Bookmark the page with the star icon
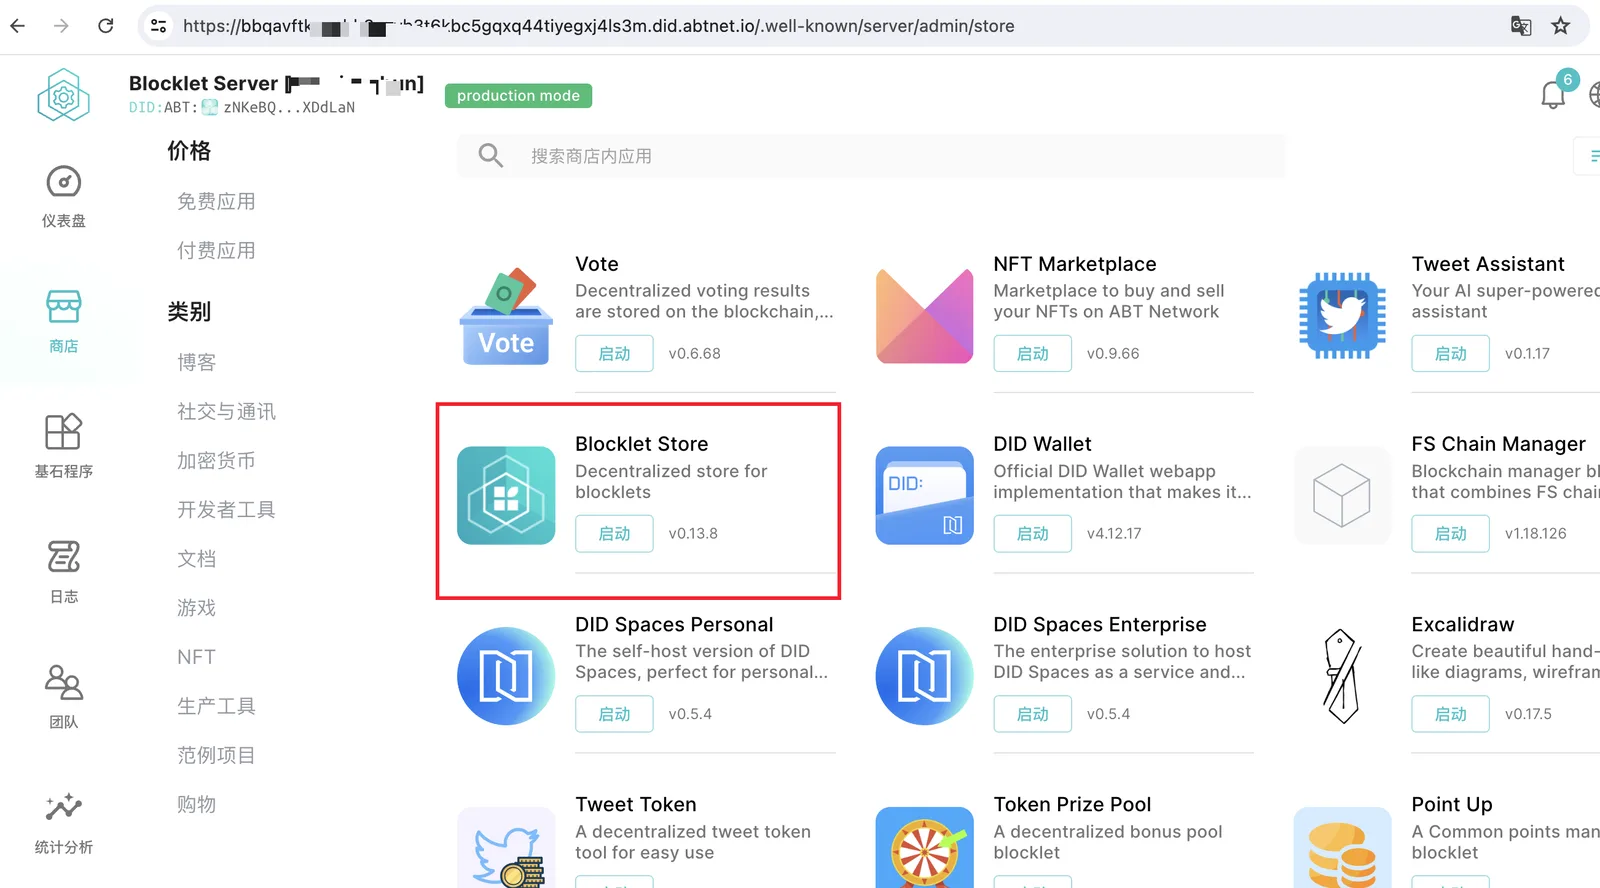The image size is (1600, 888). (x=1560, y=26)
